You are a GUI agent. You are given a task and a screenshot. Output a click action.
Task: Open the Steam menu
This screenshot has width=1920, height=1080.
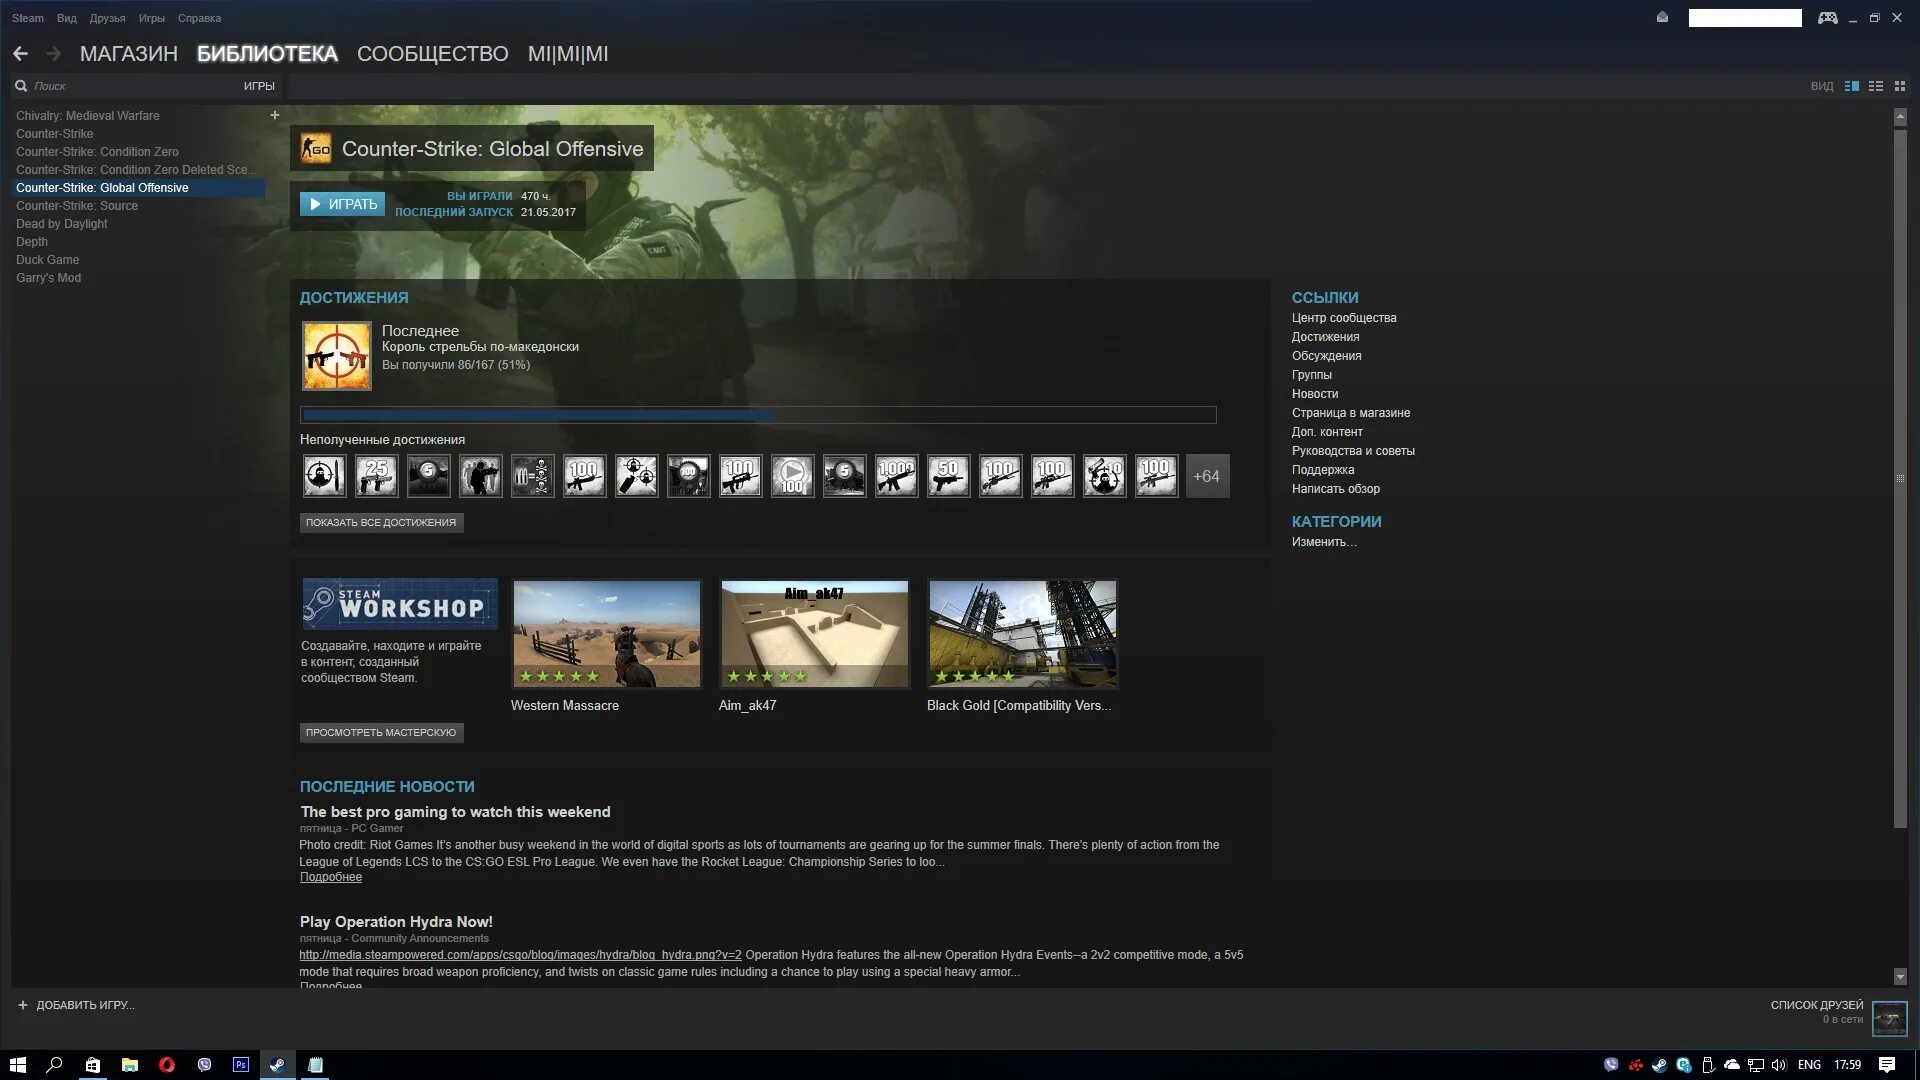click(28, 18)
